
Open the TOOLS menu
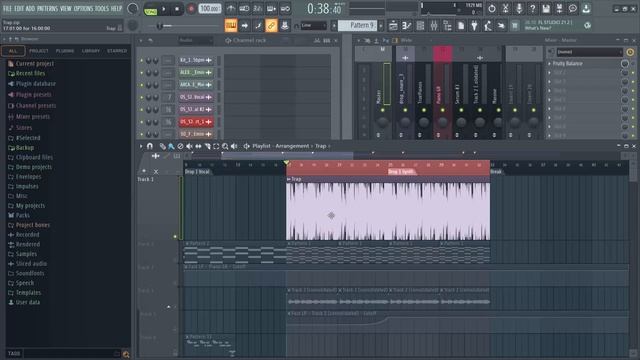pos(102,8)
